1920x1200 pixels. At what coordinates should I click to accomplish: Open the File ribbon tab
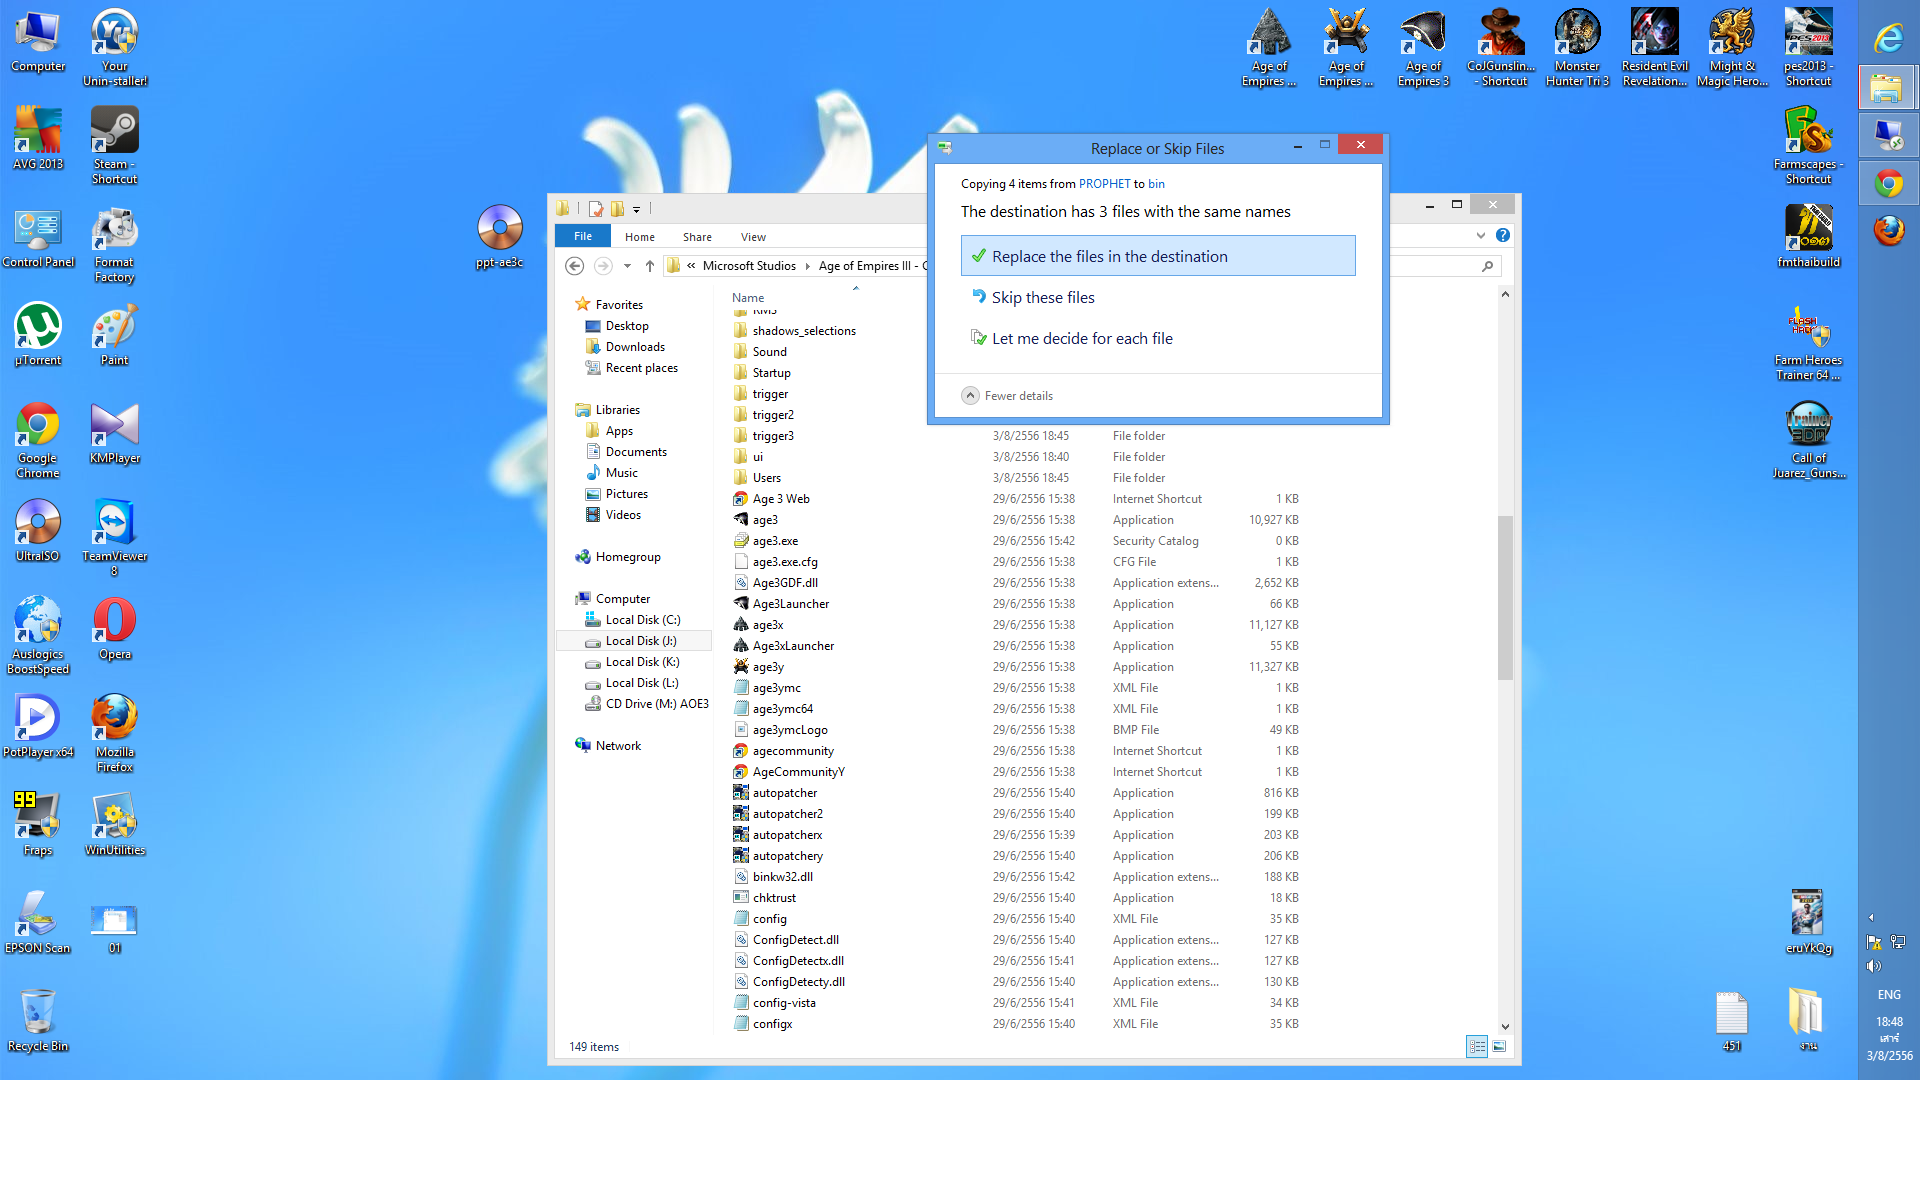pos(583,237)
